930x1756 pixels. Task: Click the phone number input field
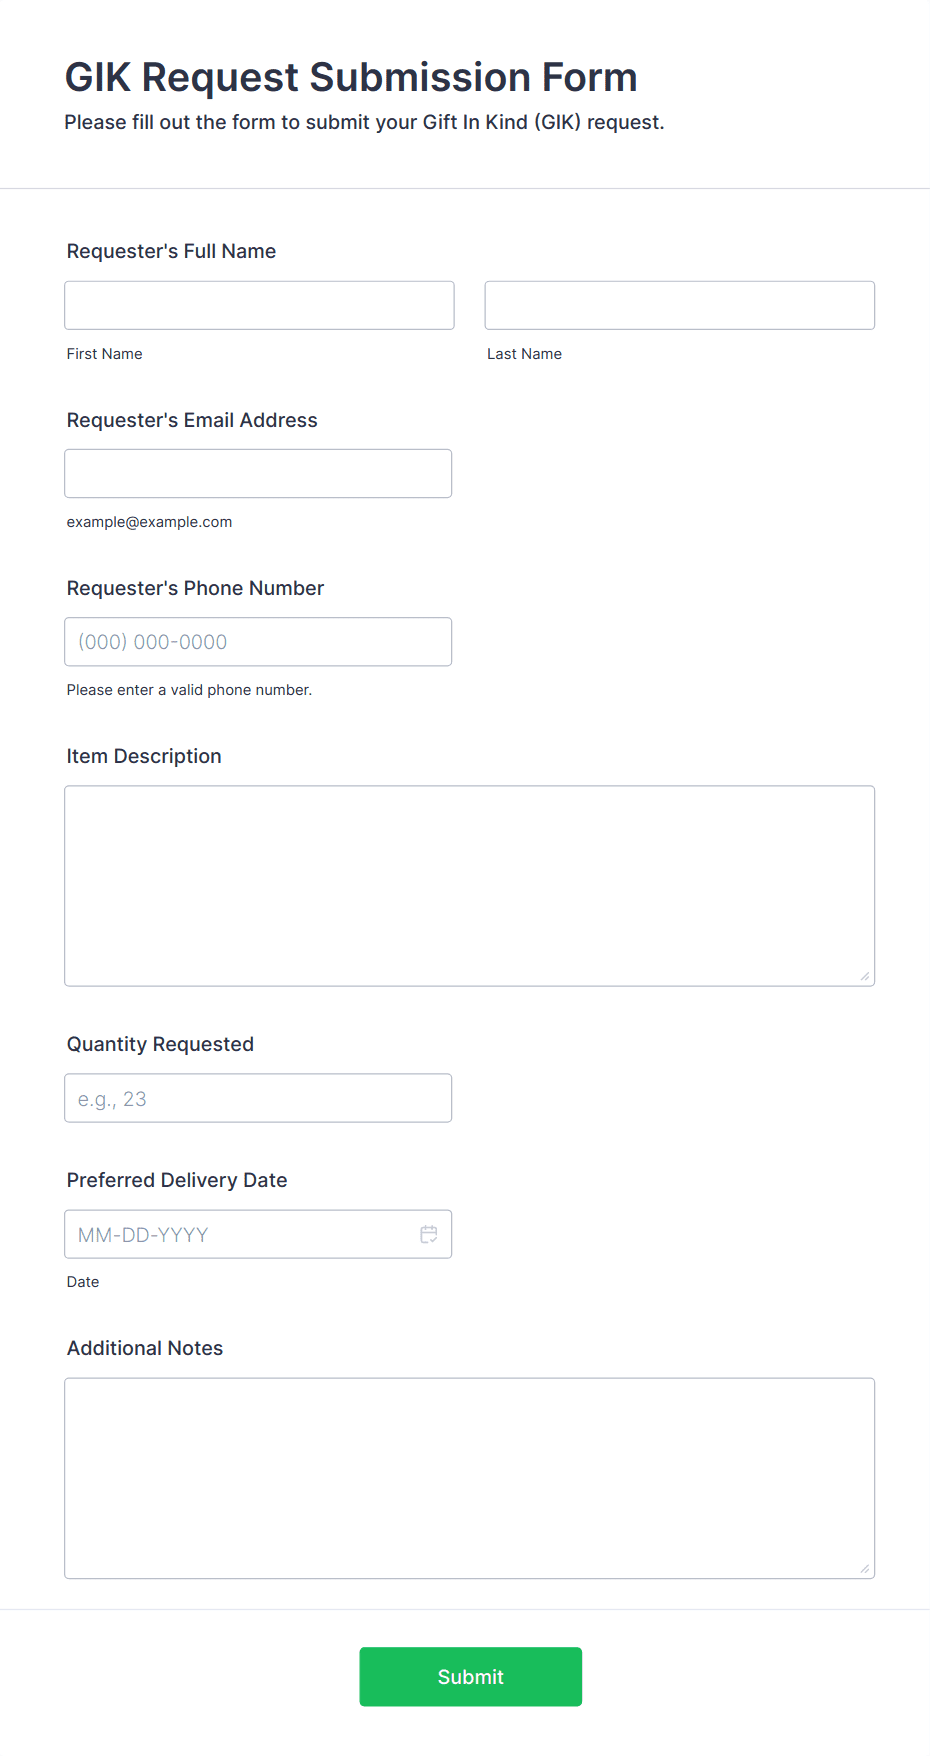coord(258,642)
